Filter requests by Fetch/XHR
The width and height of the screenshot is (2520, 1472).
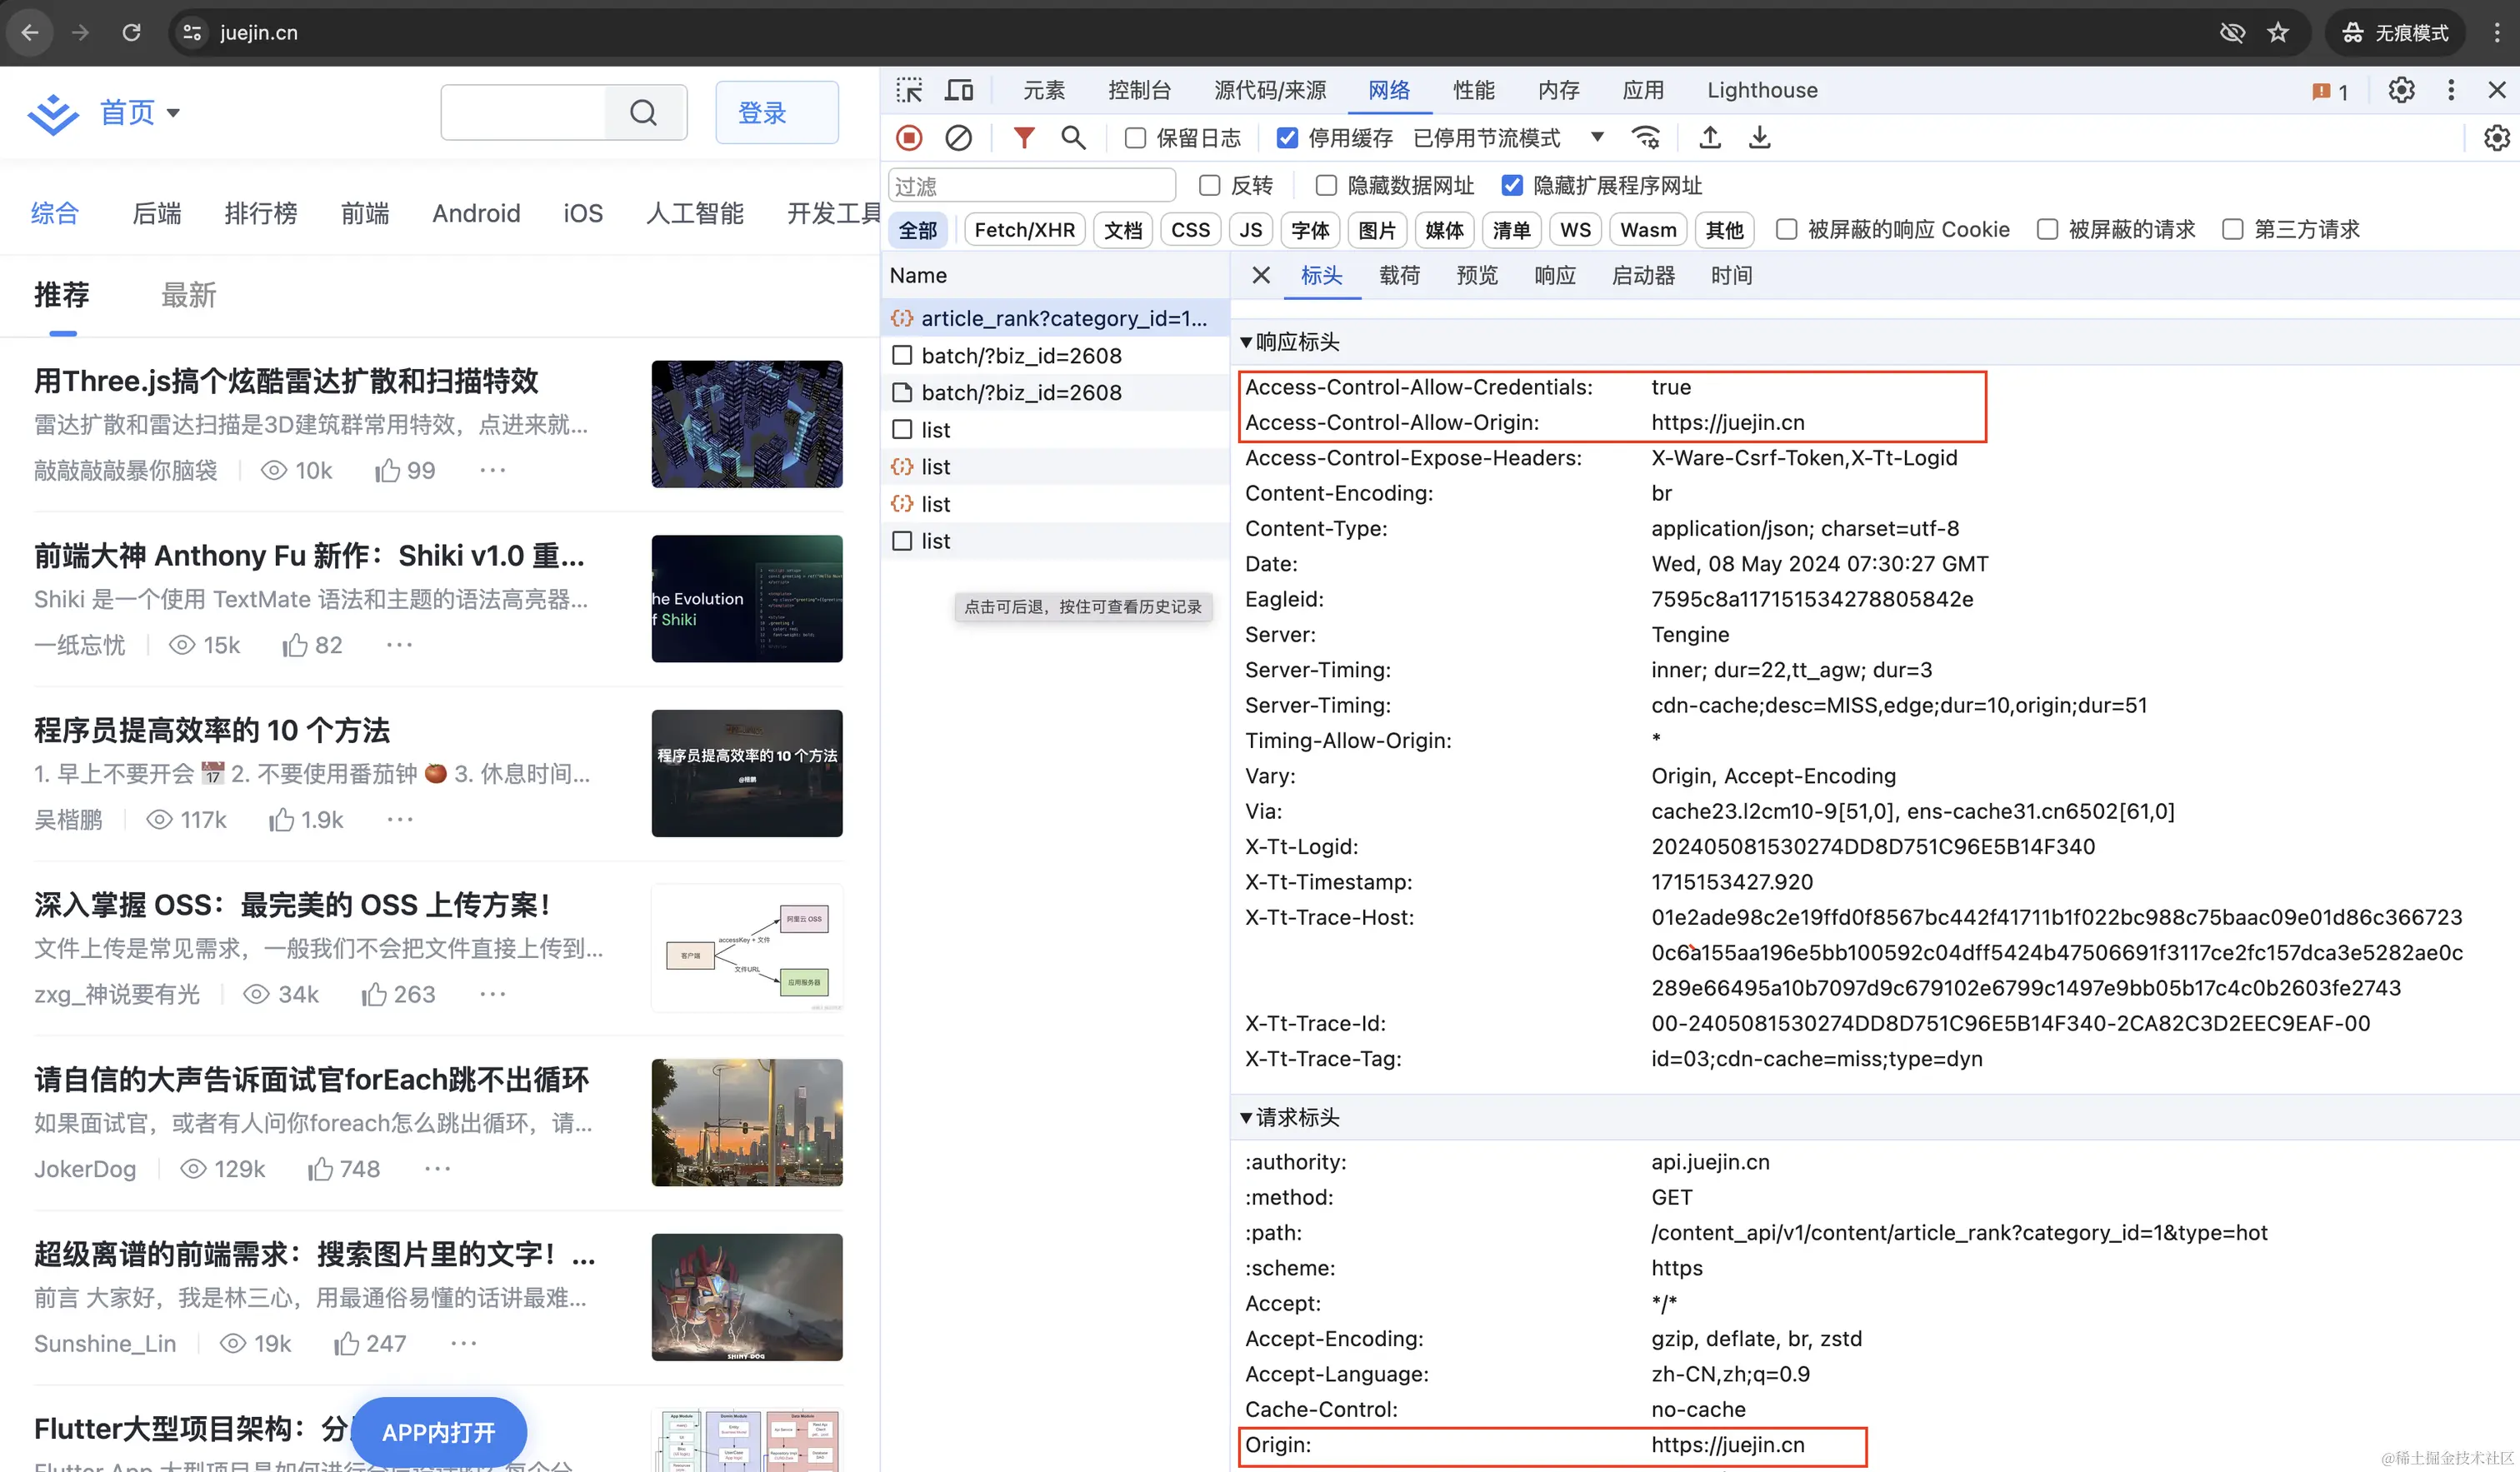(1024, 230)
